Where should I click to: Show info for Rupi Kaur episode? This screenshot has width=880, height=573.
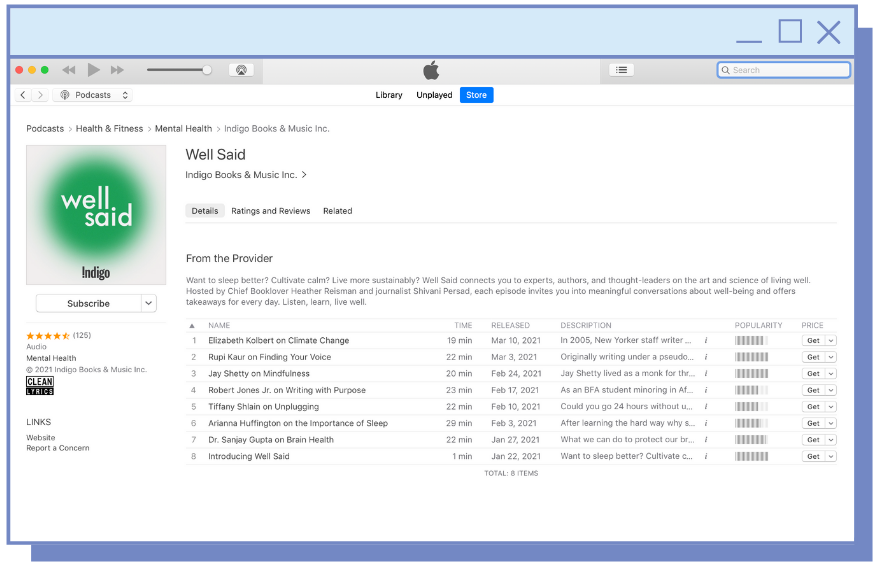706,357
